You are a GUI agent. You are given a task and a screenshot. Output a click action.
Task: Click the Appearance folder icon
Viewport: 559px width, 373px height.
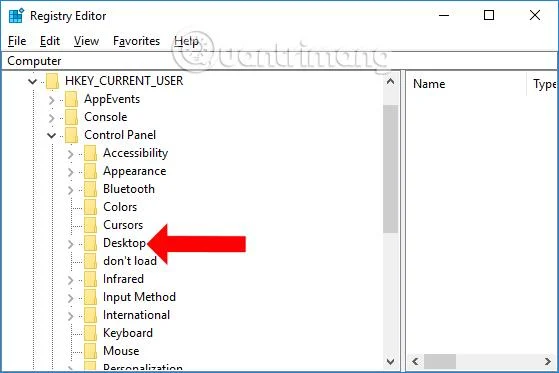point(90,171)
